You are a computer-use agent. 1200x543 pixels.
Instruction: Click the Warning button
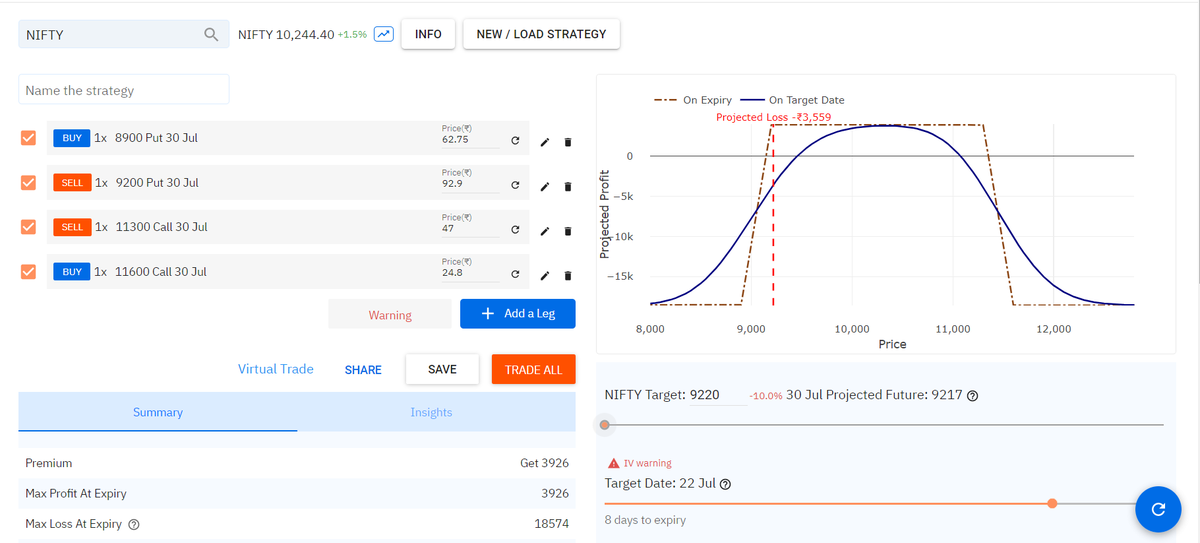point(390,315)
